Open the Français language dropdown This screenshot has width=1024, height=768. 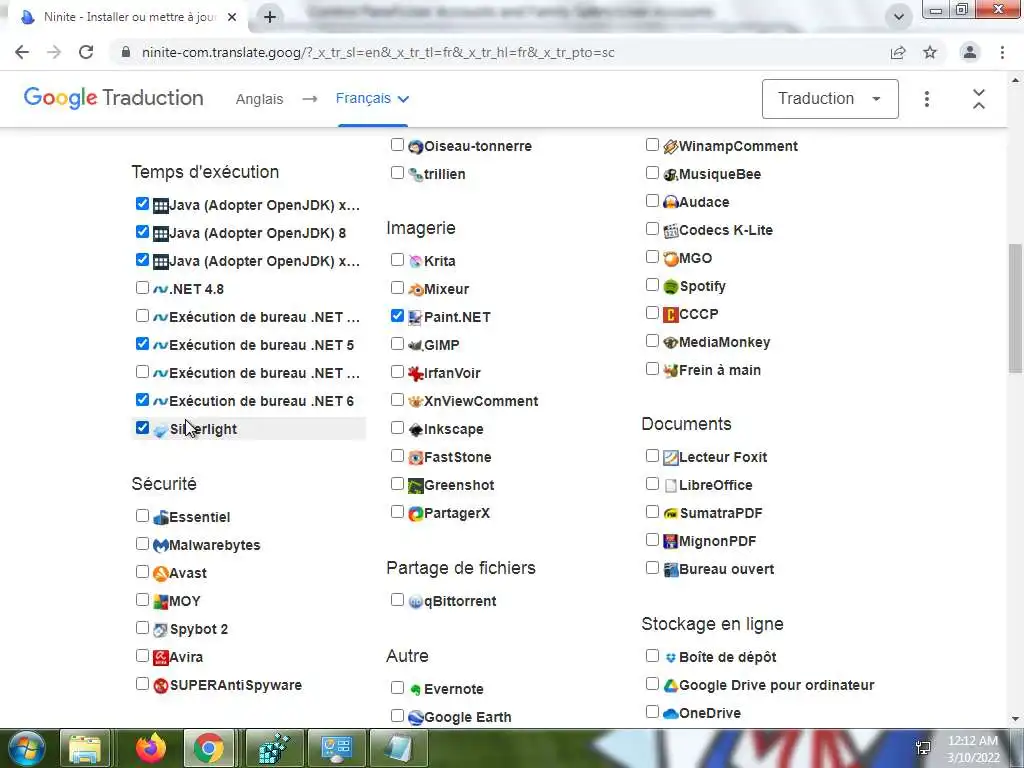pyautogui.click(x=372, y=99)
